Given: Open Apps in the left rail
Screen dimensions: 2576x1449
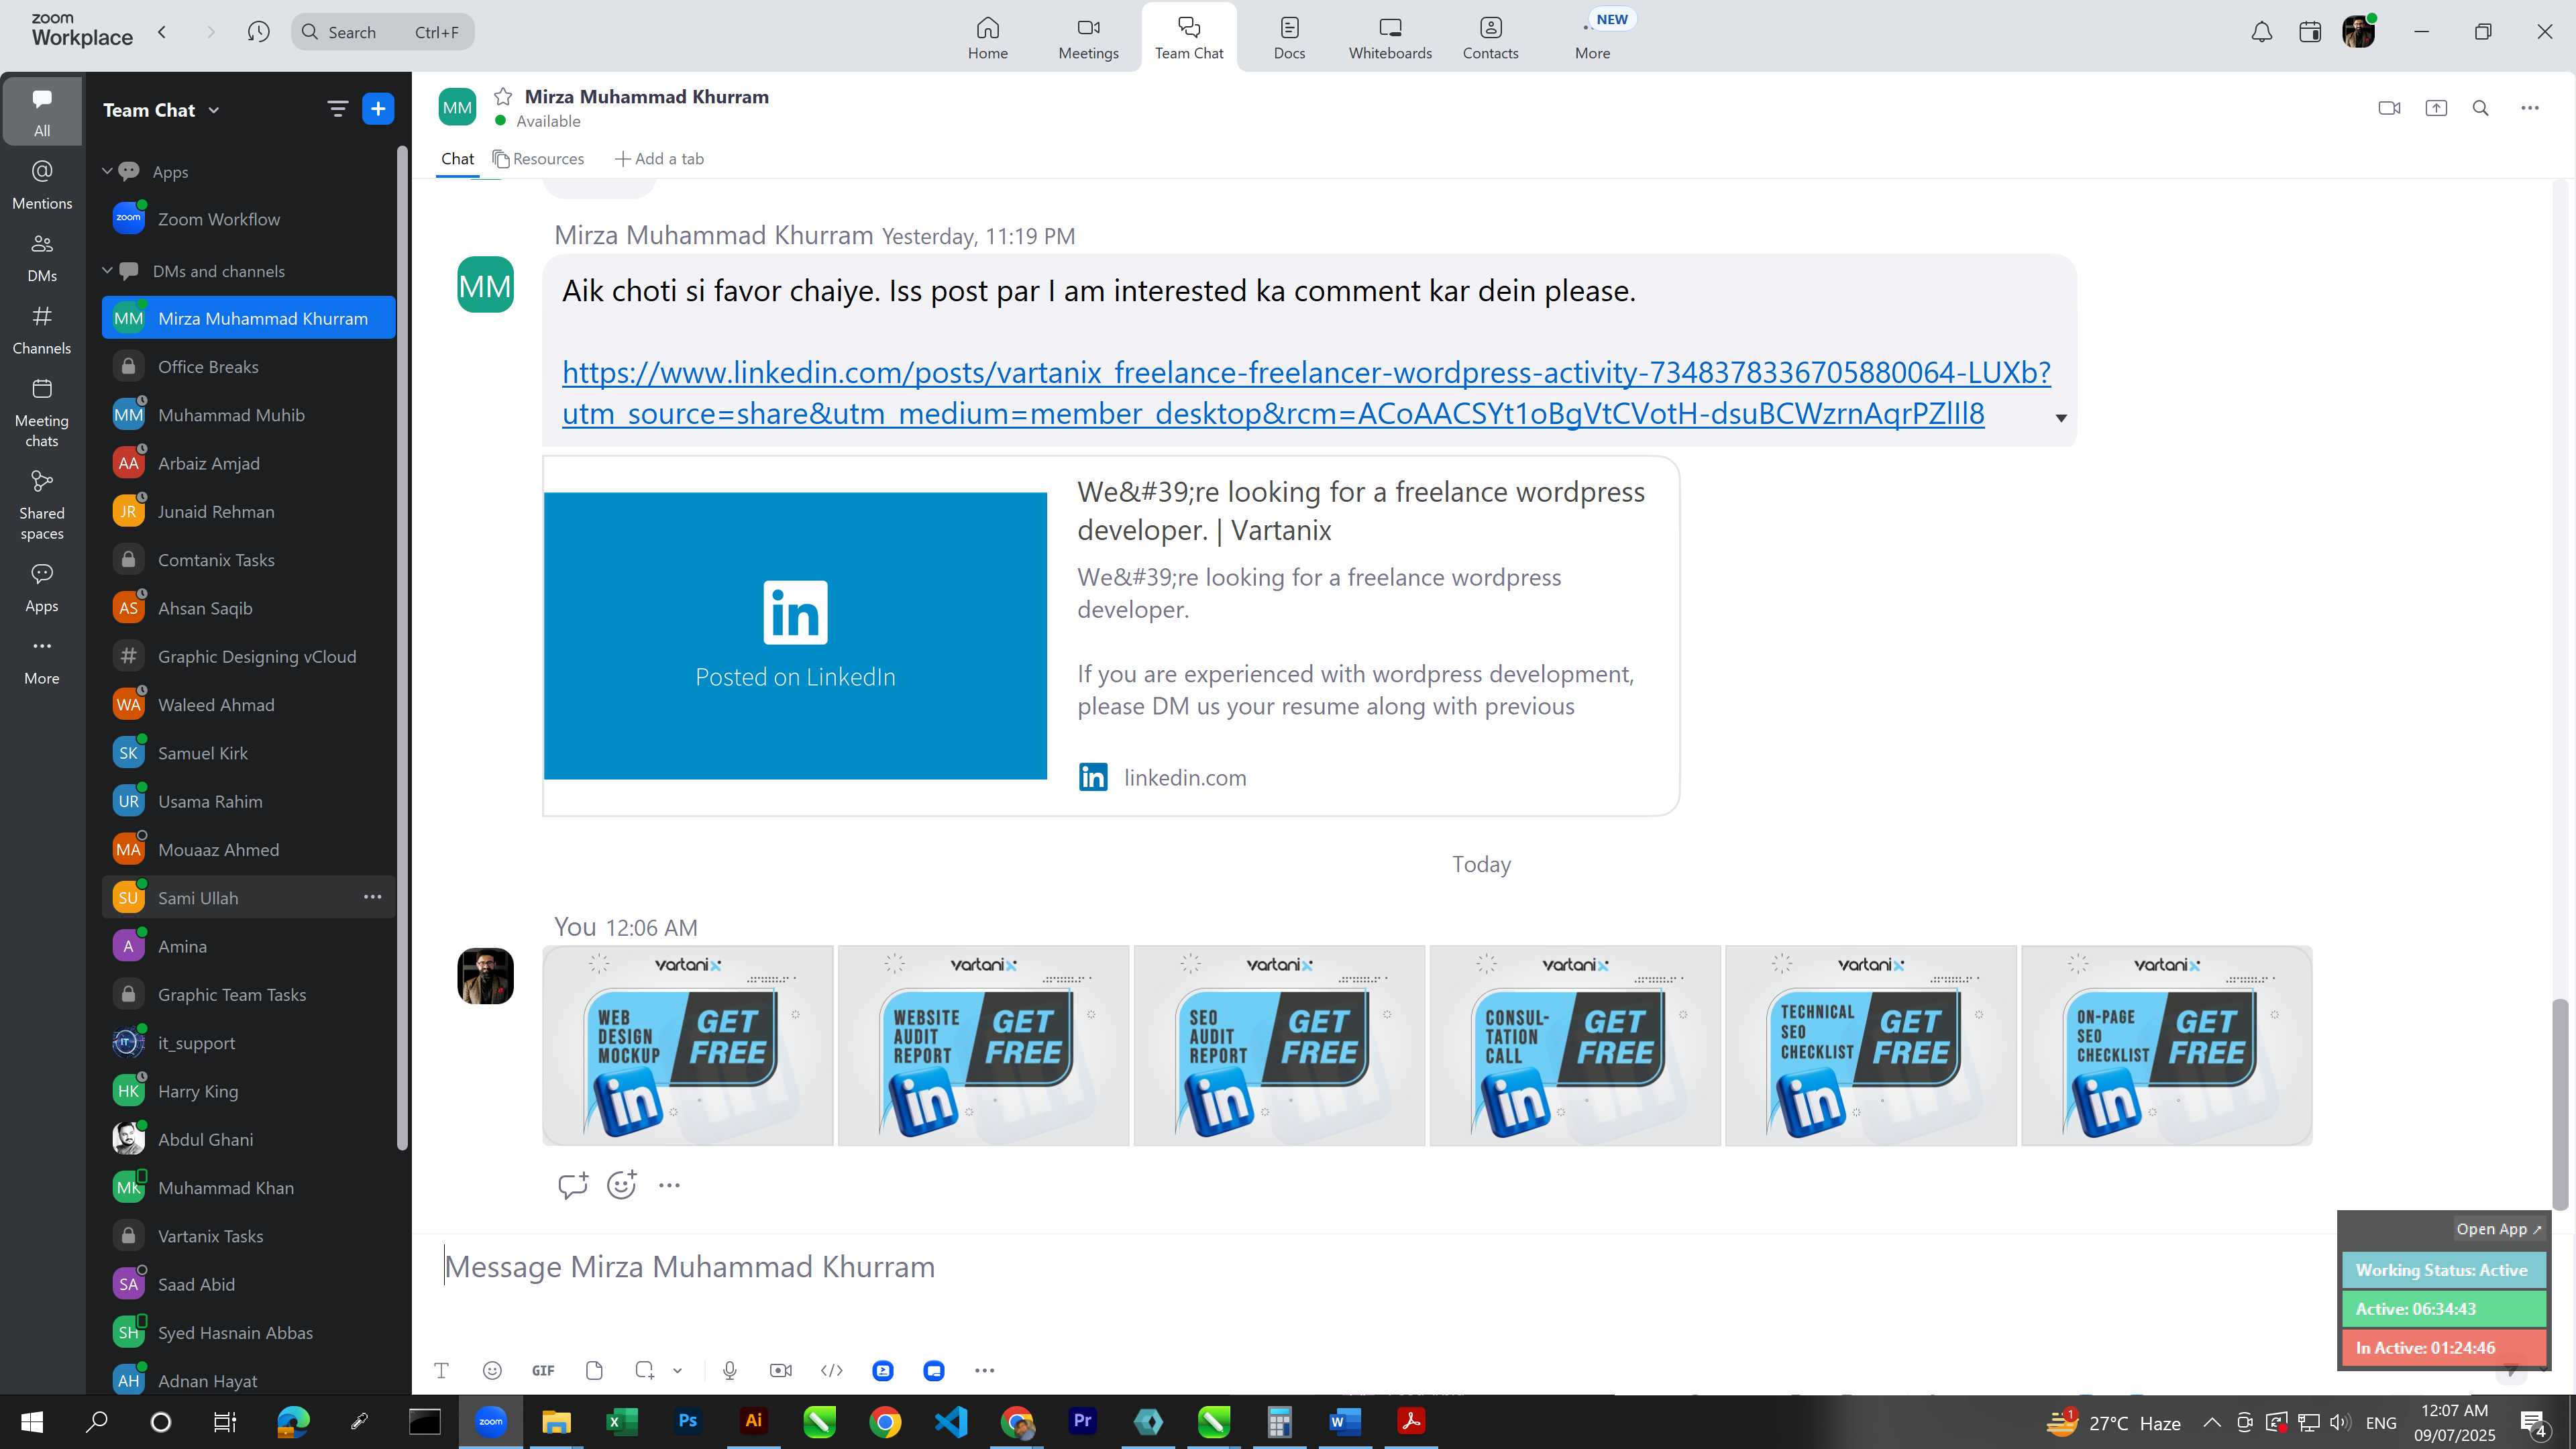Looking at the screenshot, I should [x=42, y=588].
